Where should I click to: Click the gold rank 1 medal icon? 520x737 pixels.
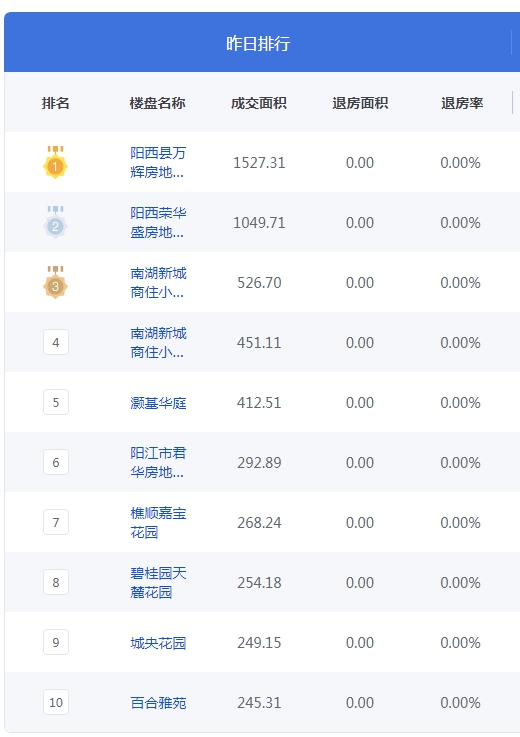click(x=55, y=162)
